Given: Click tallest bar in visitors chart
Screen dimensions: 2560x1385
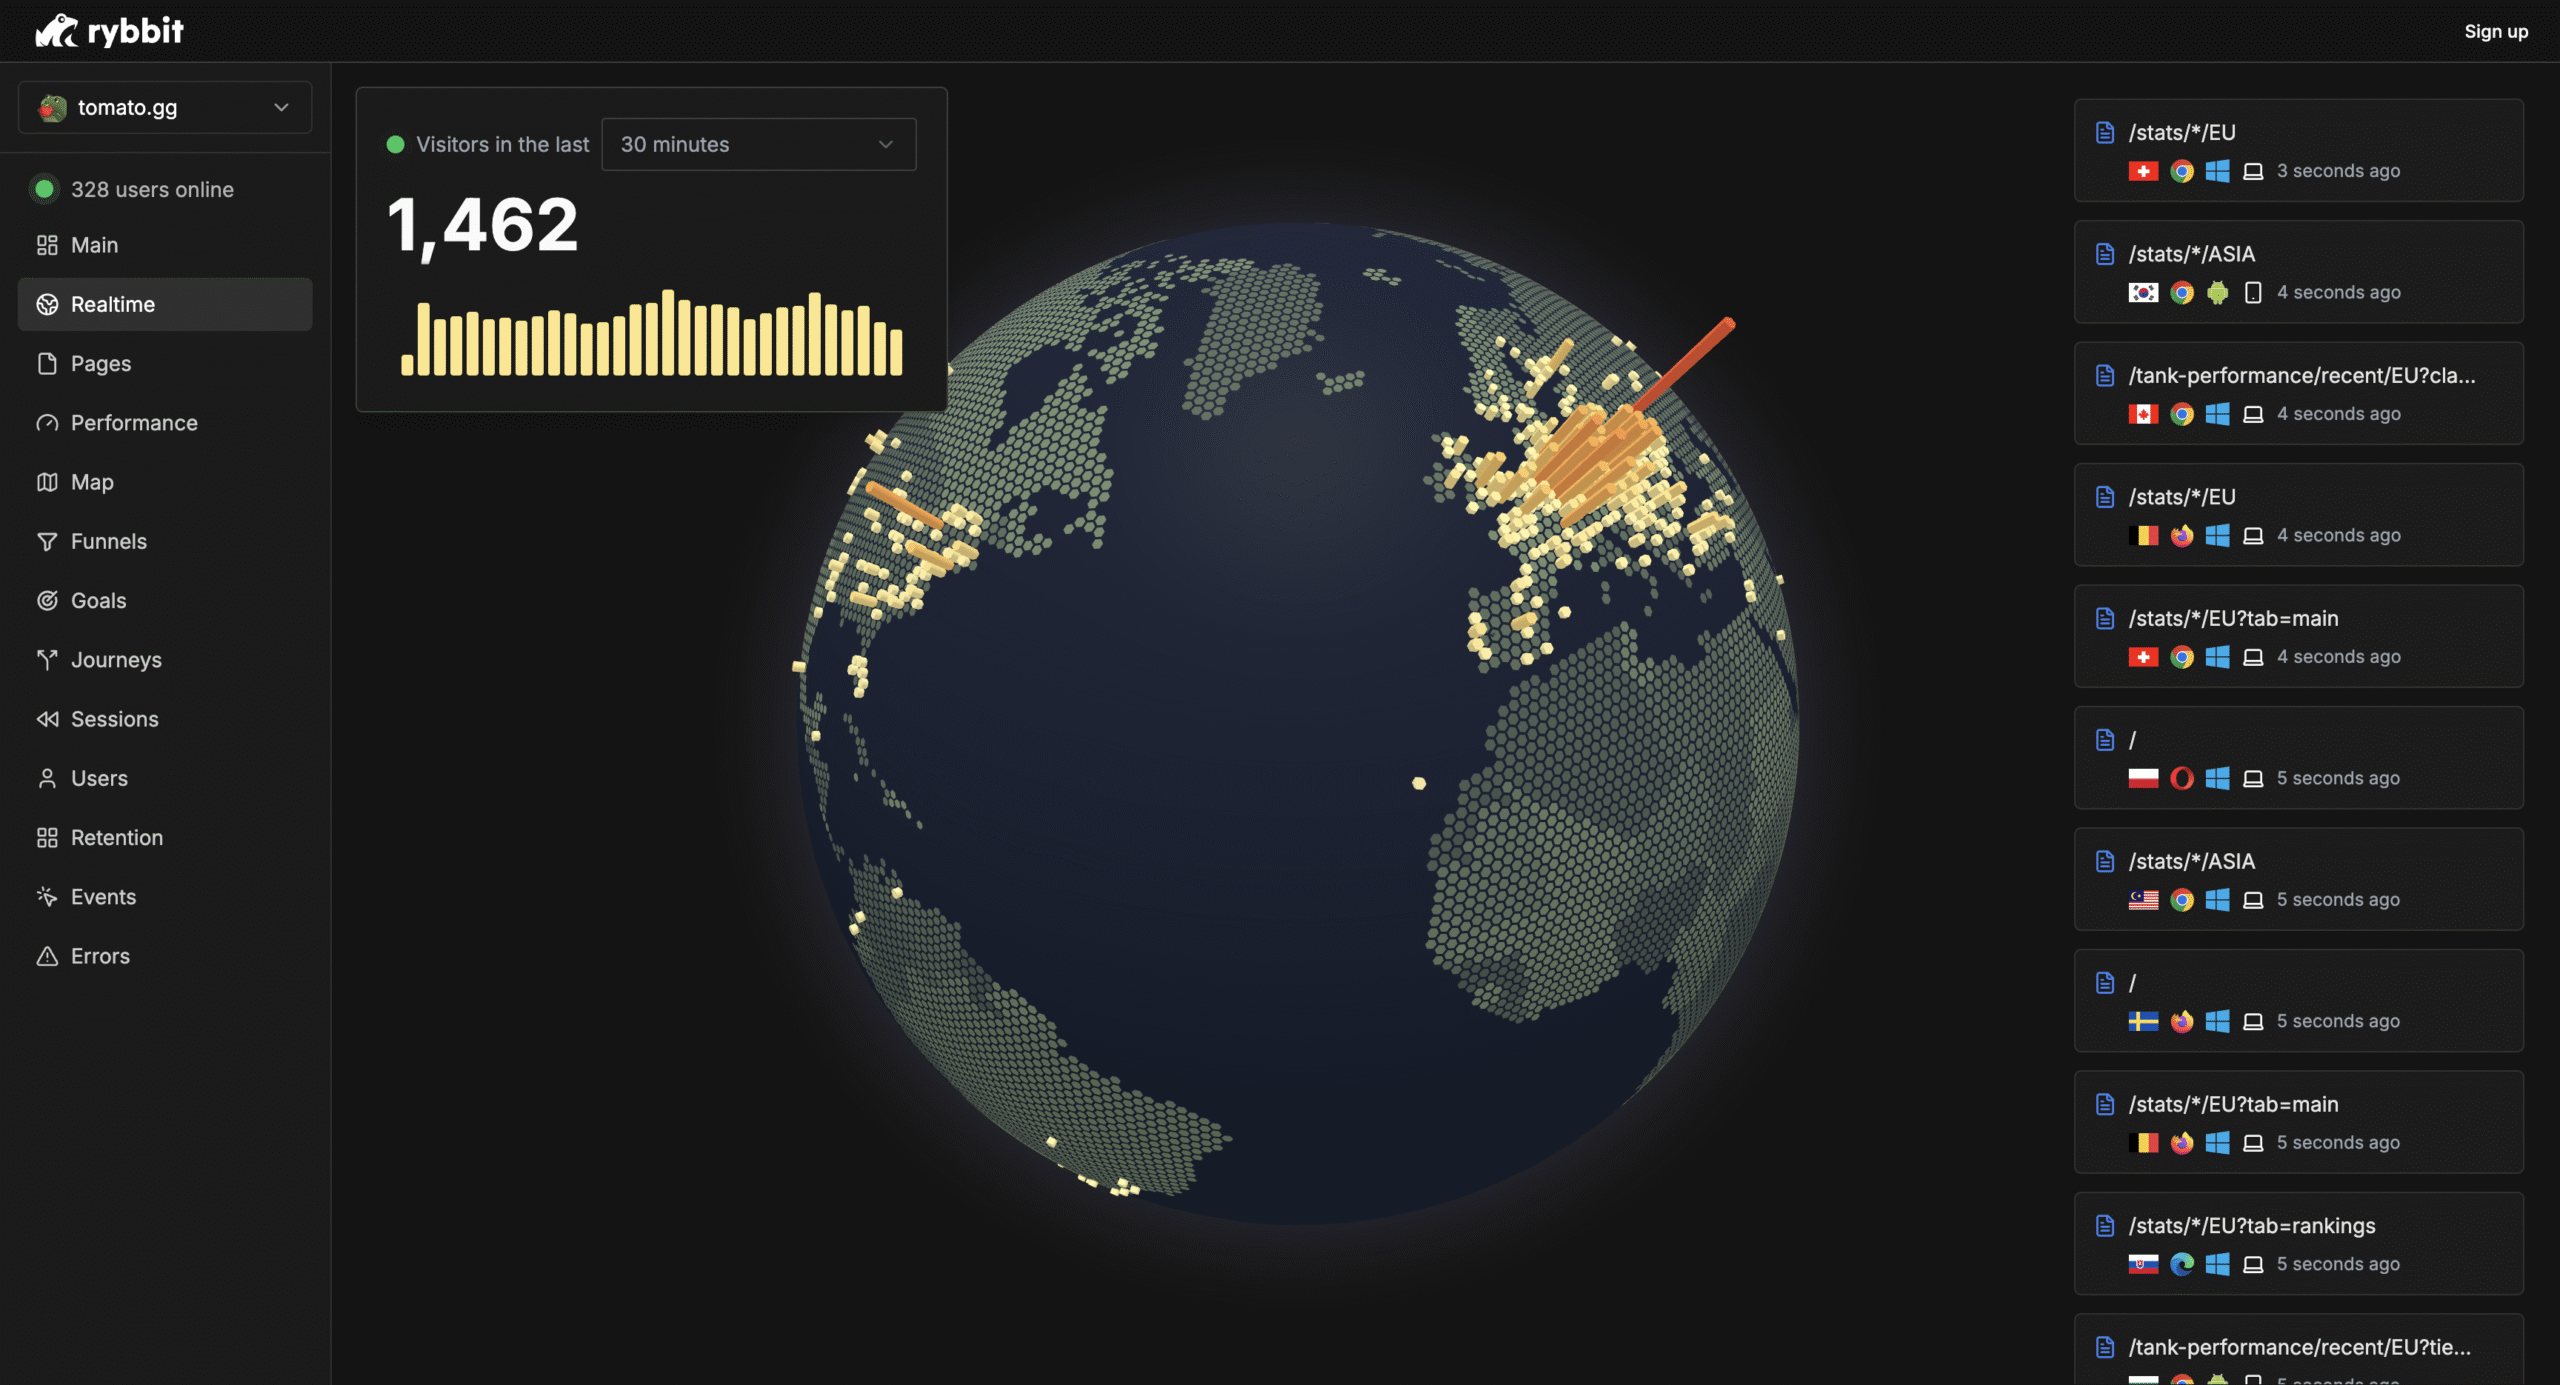Looking at the screenshot, I should pyautogui.click(x=668, y=333).
